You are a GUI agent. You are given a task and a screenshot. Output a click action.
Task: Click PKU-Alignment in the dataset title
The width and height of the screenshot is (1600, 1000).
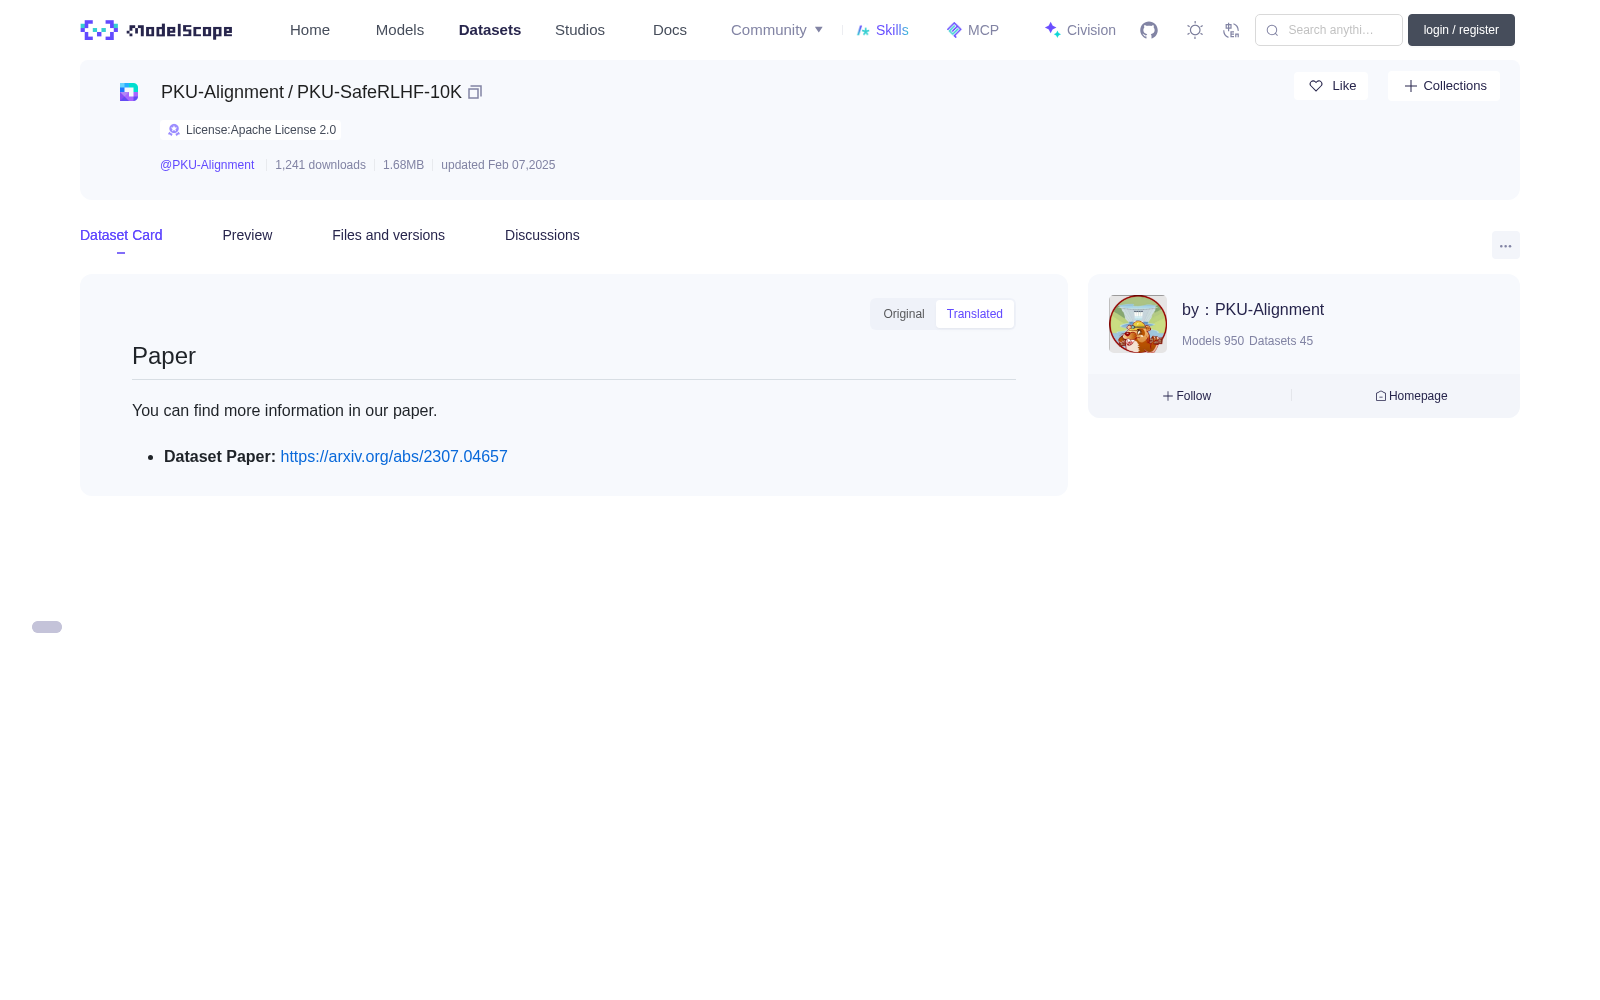[x=222, y=92]
